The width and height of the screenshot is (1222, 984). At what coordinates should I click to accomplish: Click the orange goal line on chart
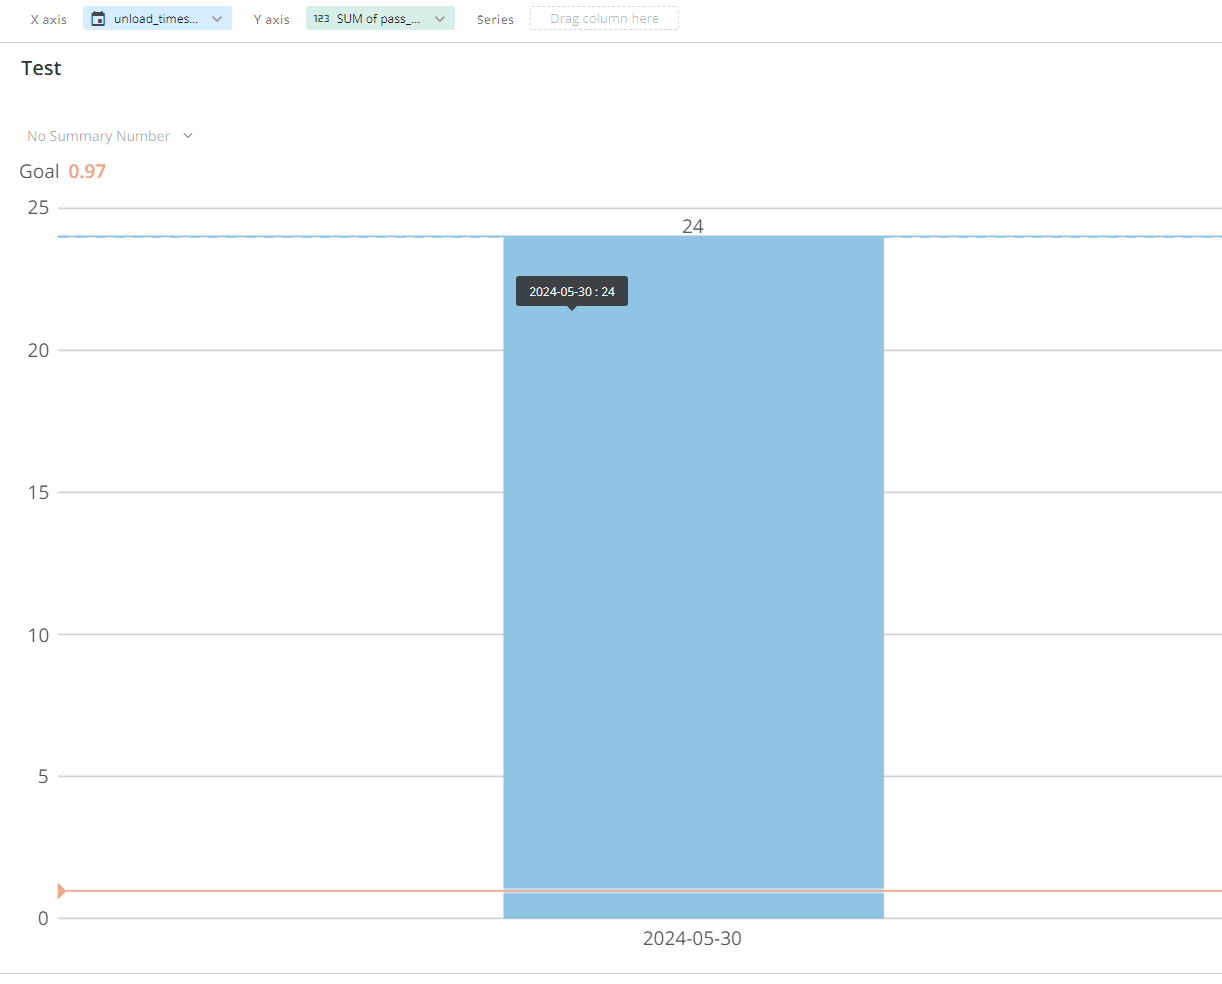[300, 891]
